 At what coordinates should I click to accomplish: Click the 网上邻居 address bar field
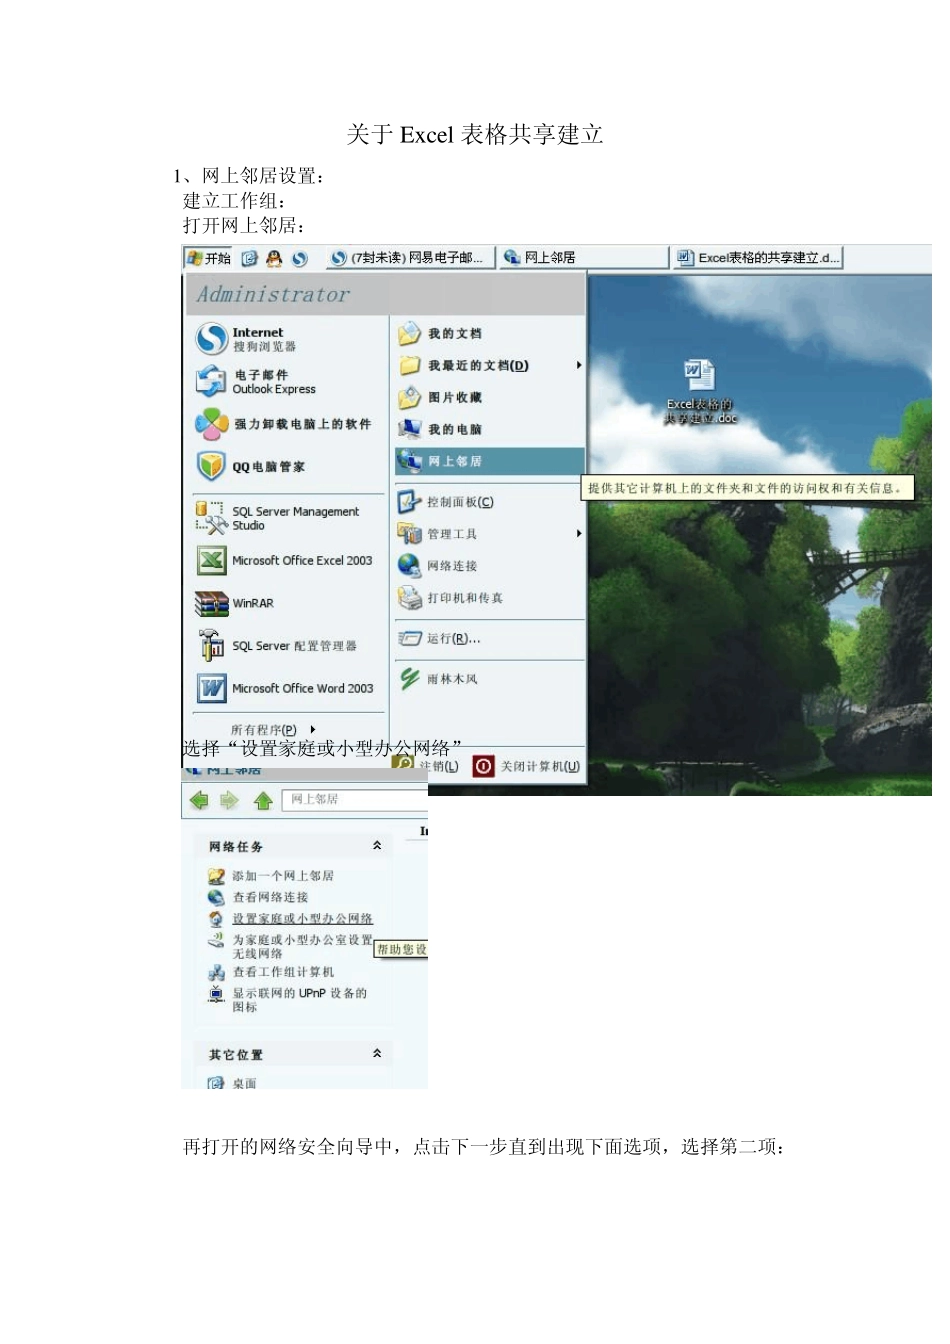tap(355, 799)
